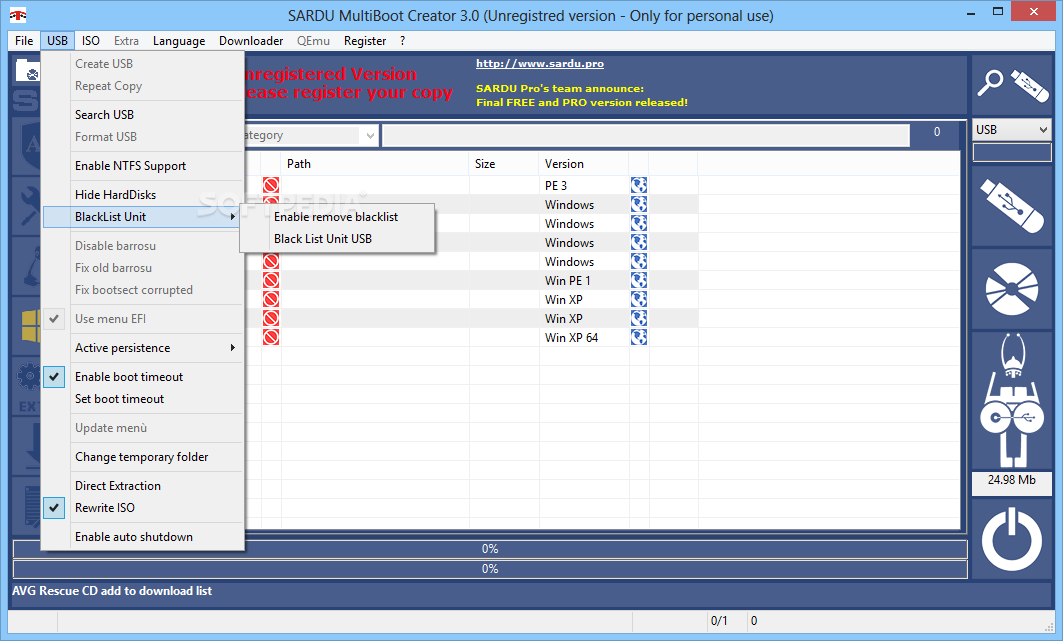Click the Version column header

point(584,164)
